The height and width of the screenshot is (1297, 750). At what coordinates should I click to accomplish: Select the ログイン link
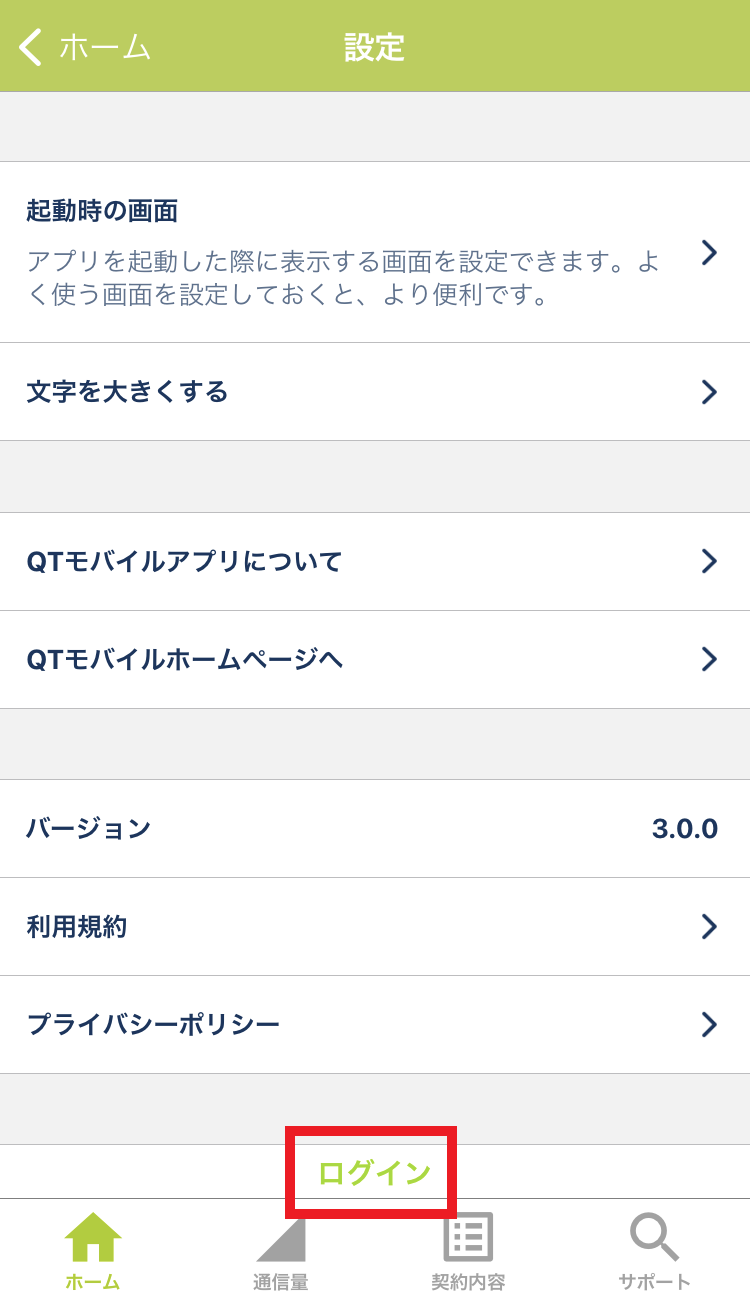tap(374, 1173)
